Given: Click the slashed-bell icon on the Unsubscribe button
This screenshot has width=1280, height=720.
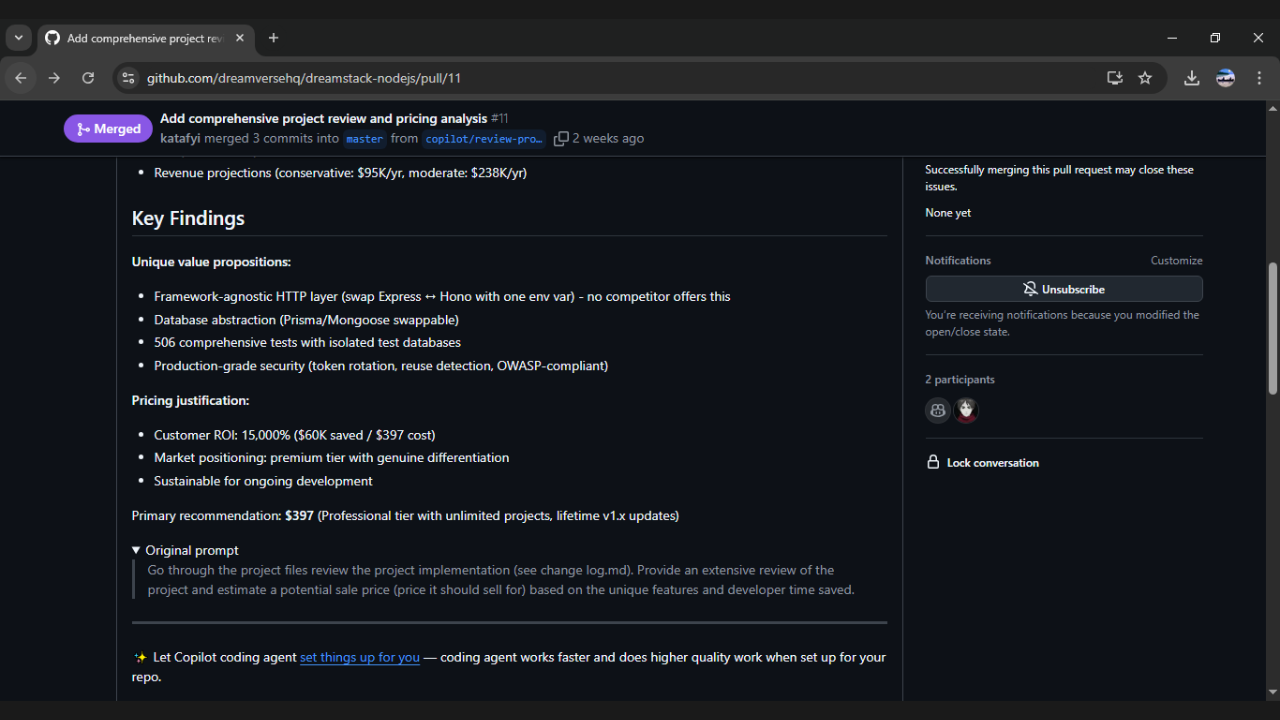Looking at the screenshot, I should 1029,289.
